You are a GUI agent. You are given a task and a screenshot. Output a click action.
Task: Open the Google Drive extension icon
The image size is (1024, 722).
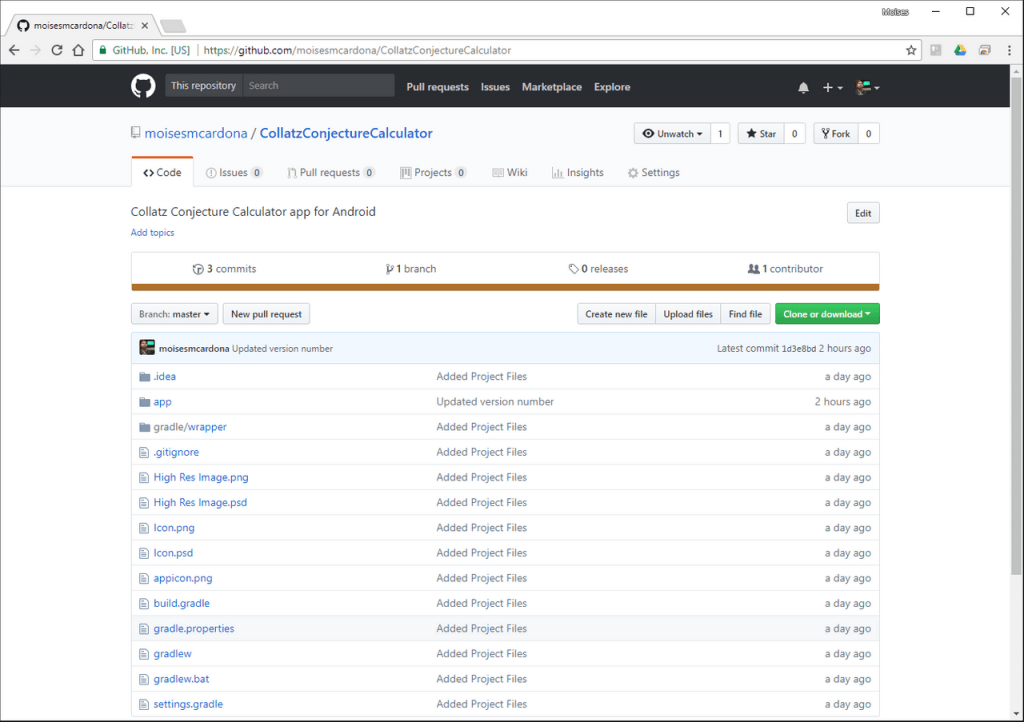[x=960, y=50]
